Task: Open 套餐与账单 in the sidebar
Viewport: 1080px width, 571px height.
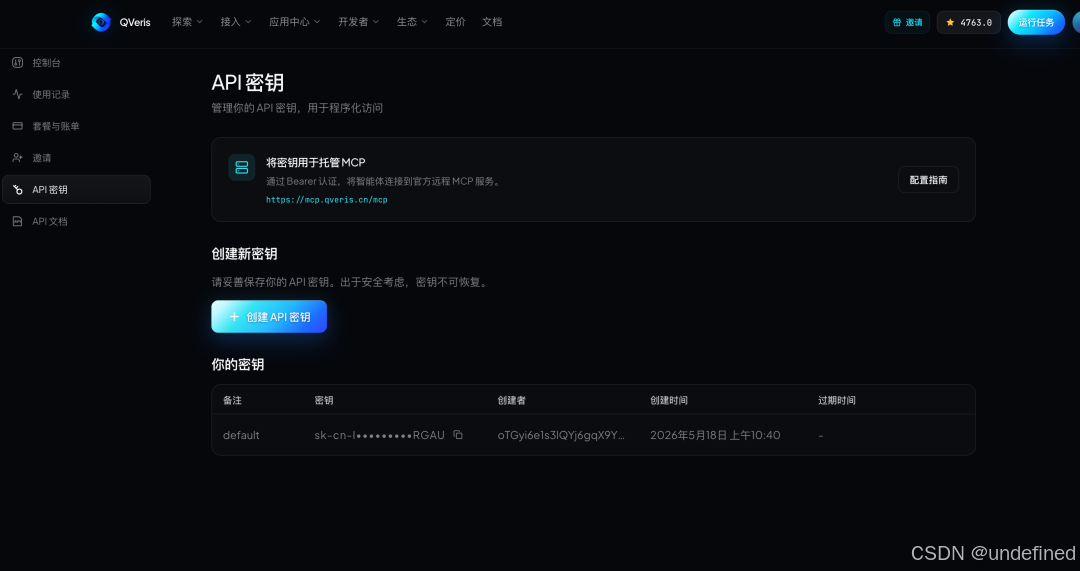Action: pyautogui.click(x=76, y=126)
